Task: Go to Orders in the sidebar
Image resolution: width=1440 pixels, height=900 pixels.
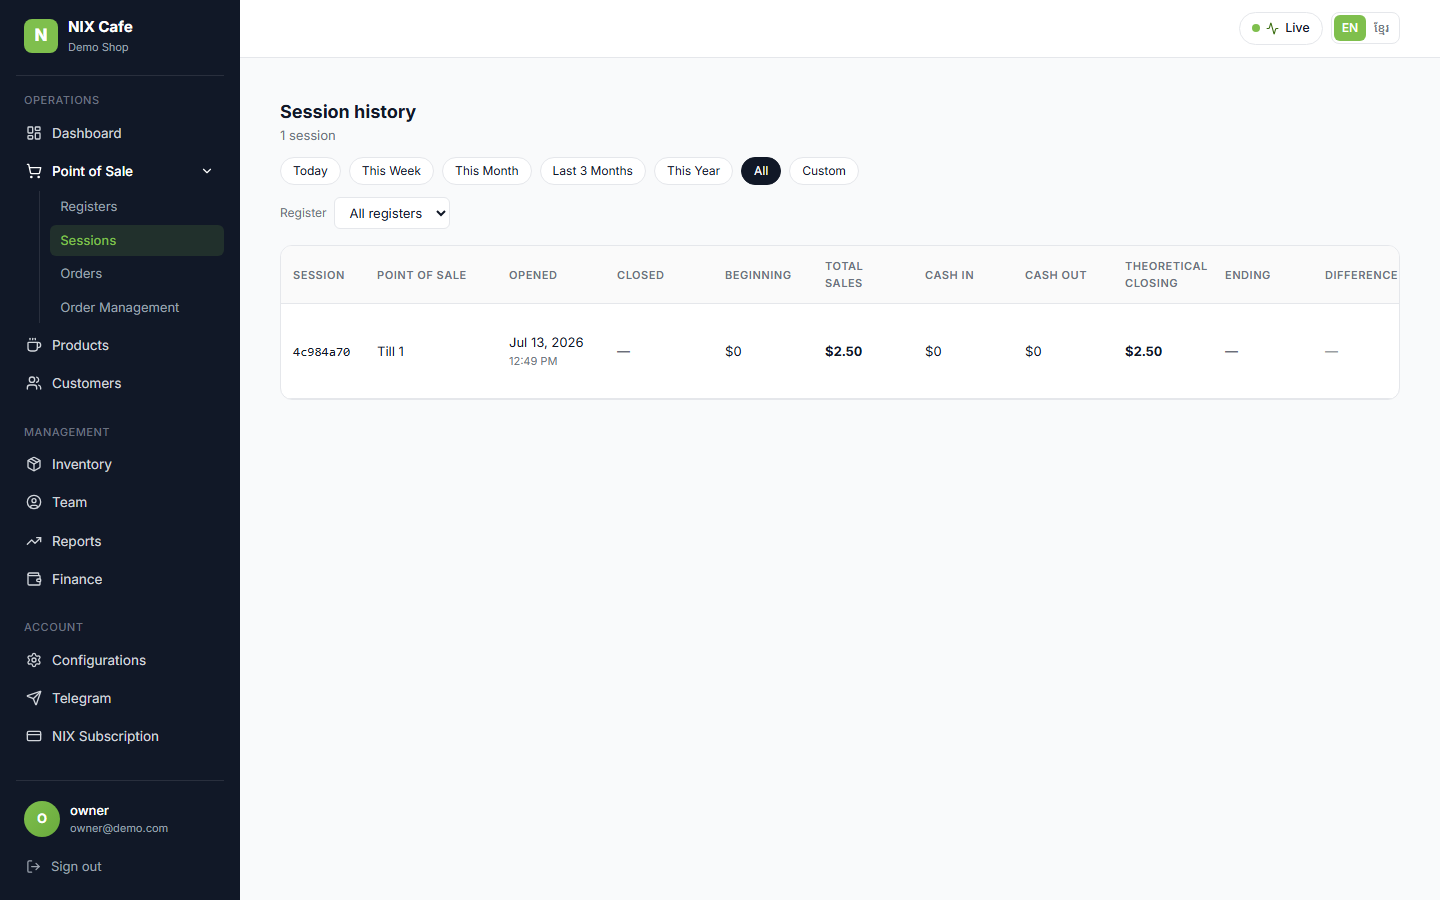Action: tap(137, 273)
